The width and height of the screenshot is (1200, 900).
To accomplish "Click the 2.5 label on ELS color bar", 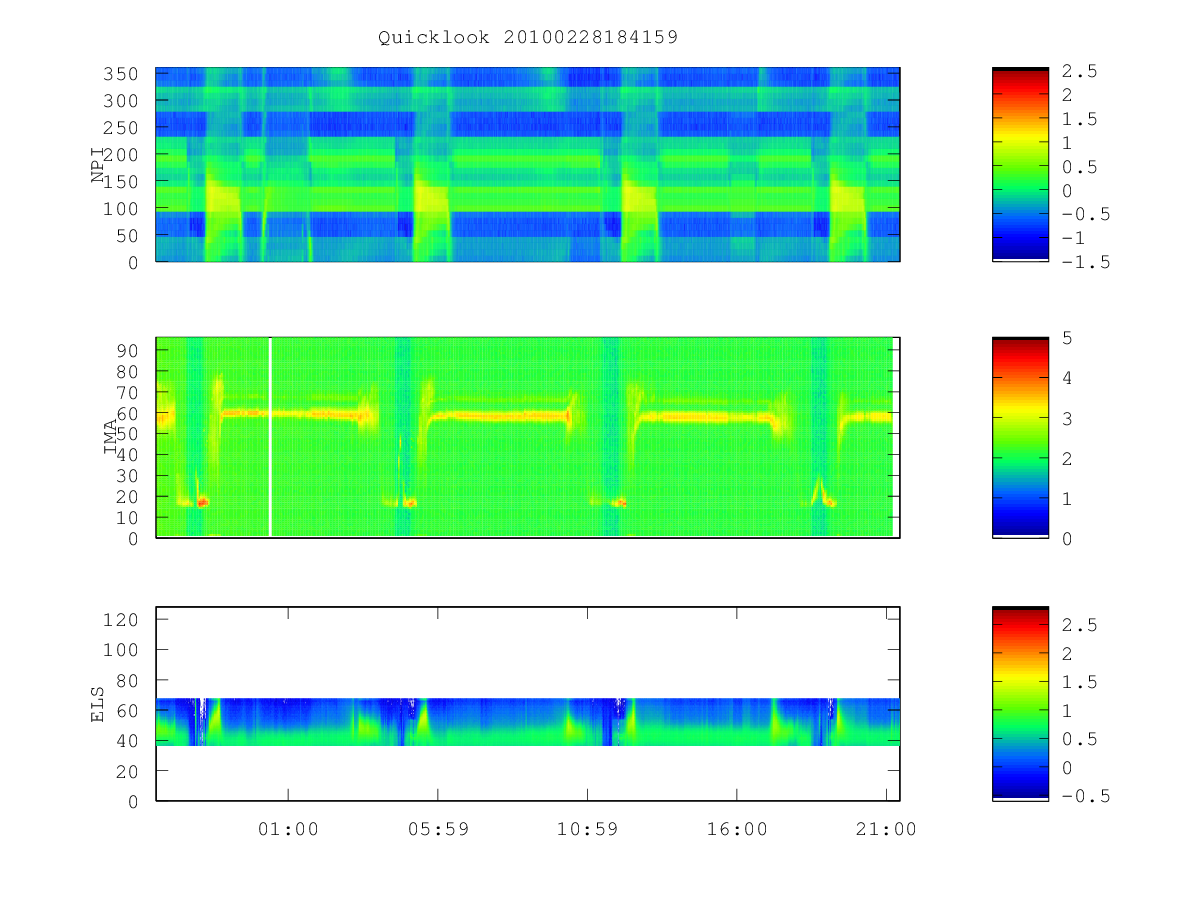I will coord(1079,625).
